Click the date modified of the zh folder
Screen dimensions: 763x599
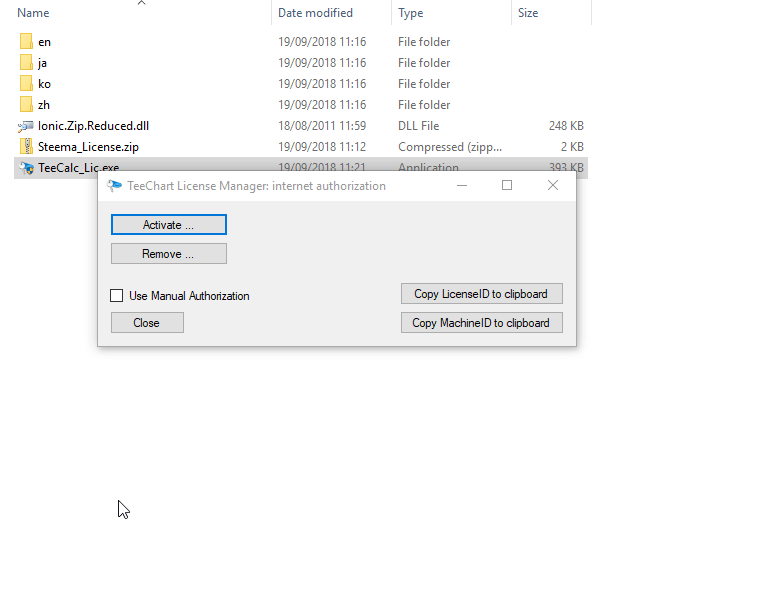click(322, 105)
